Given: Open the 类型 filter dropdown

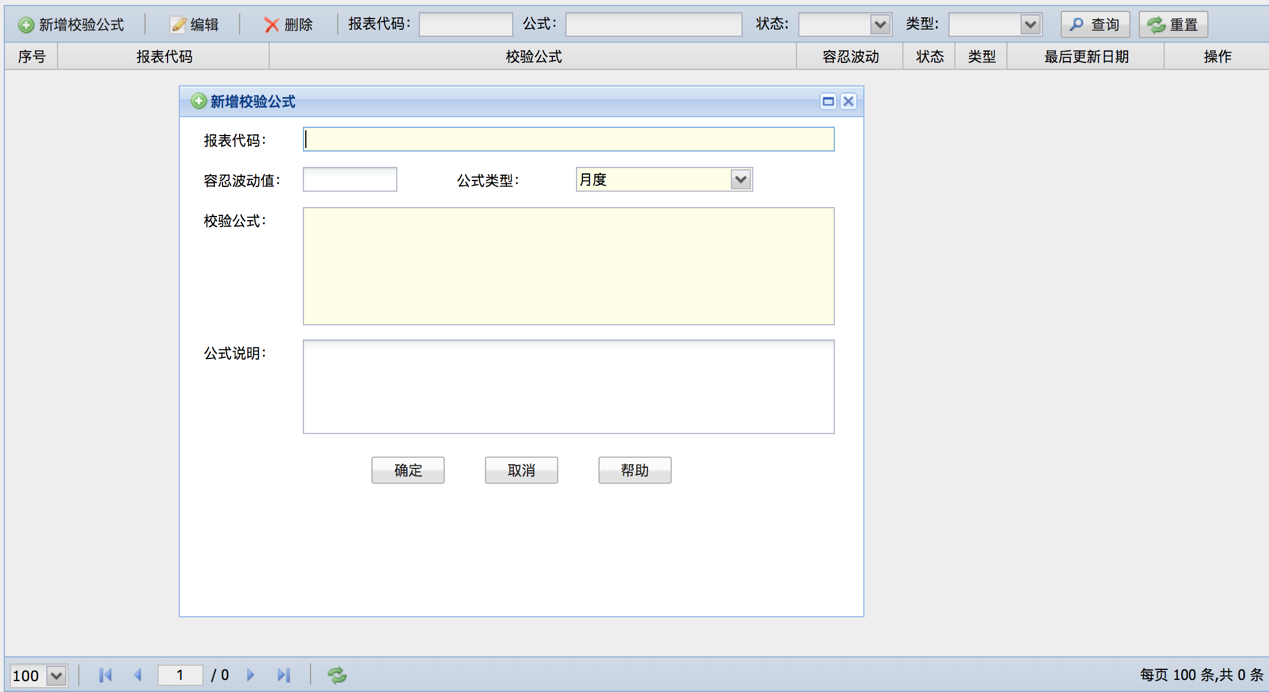Looking at the screenshot, I should pos(1030,25).
